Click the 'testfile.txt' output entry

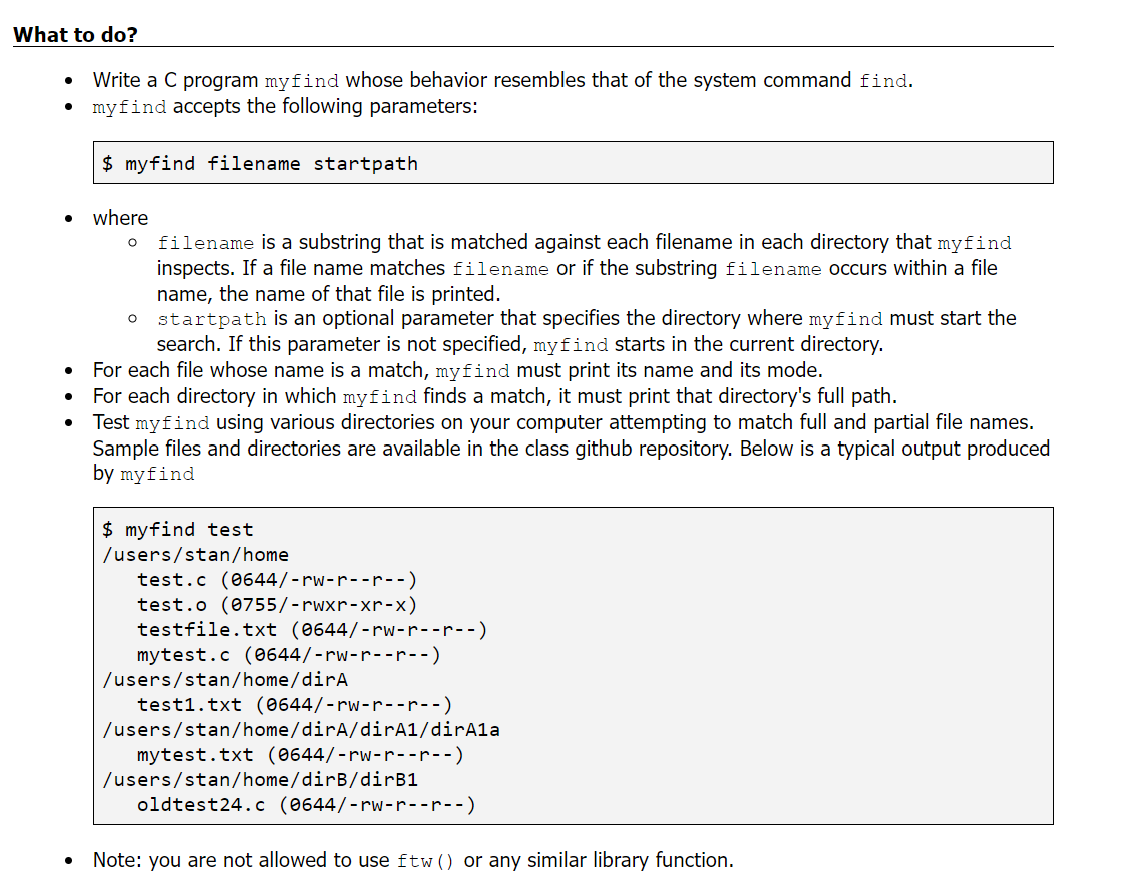[x=206, y=630]
